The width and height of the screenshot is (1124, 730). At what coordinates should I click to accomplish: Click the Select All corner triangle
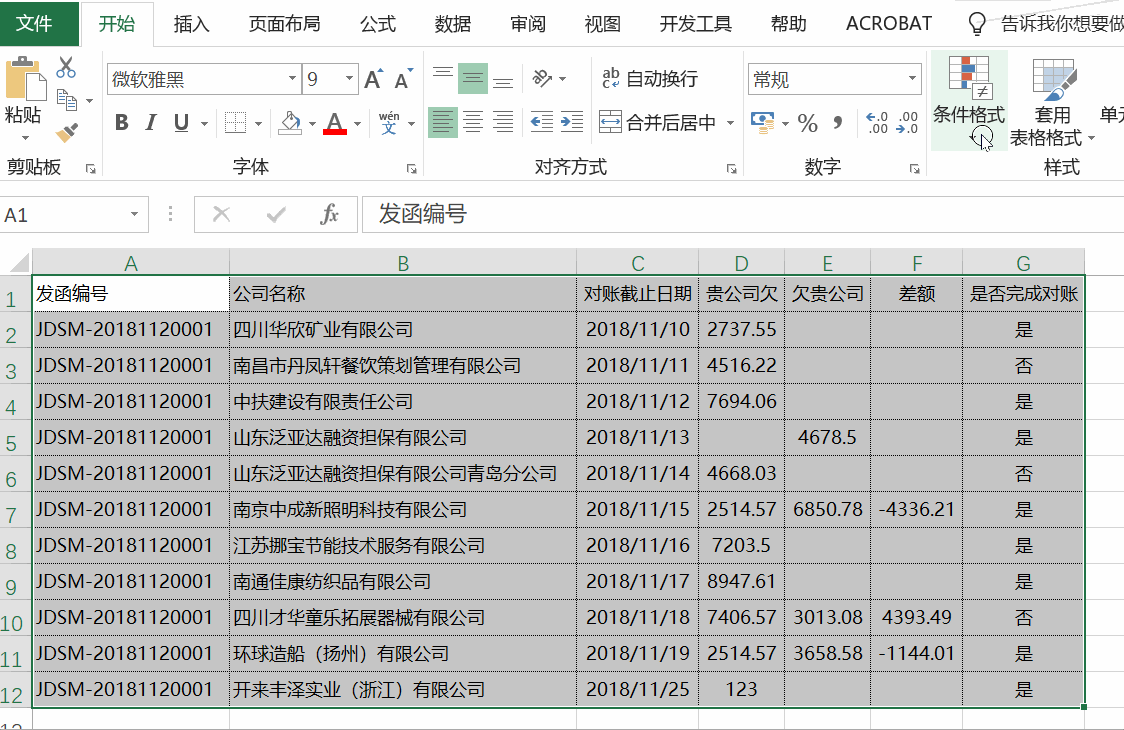tap(17, 262)
